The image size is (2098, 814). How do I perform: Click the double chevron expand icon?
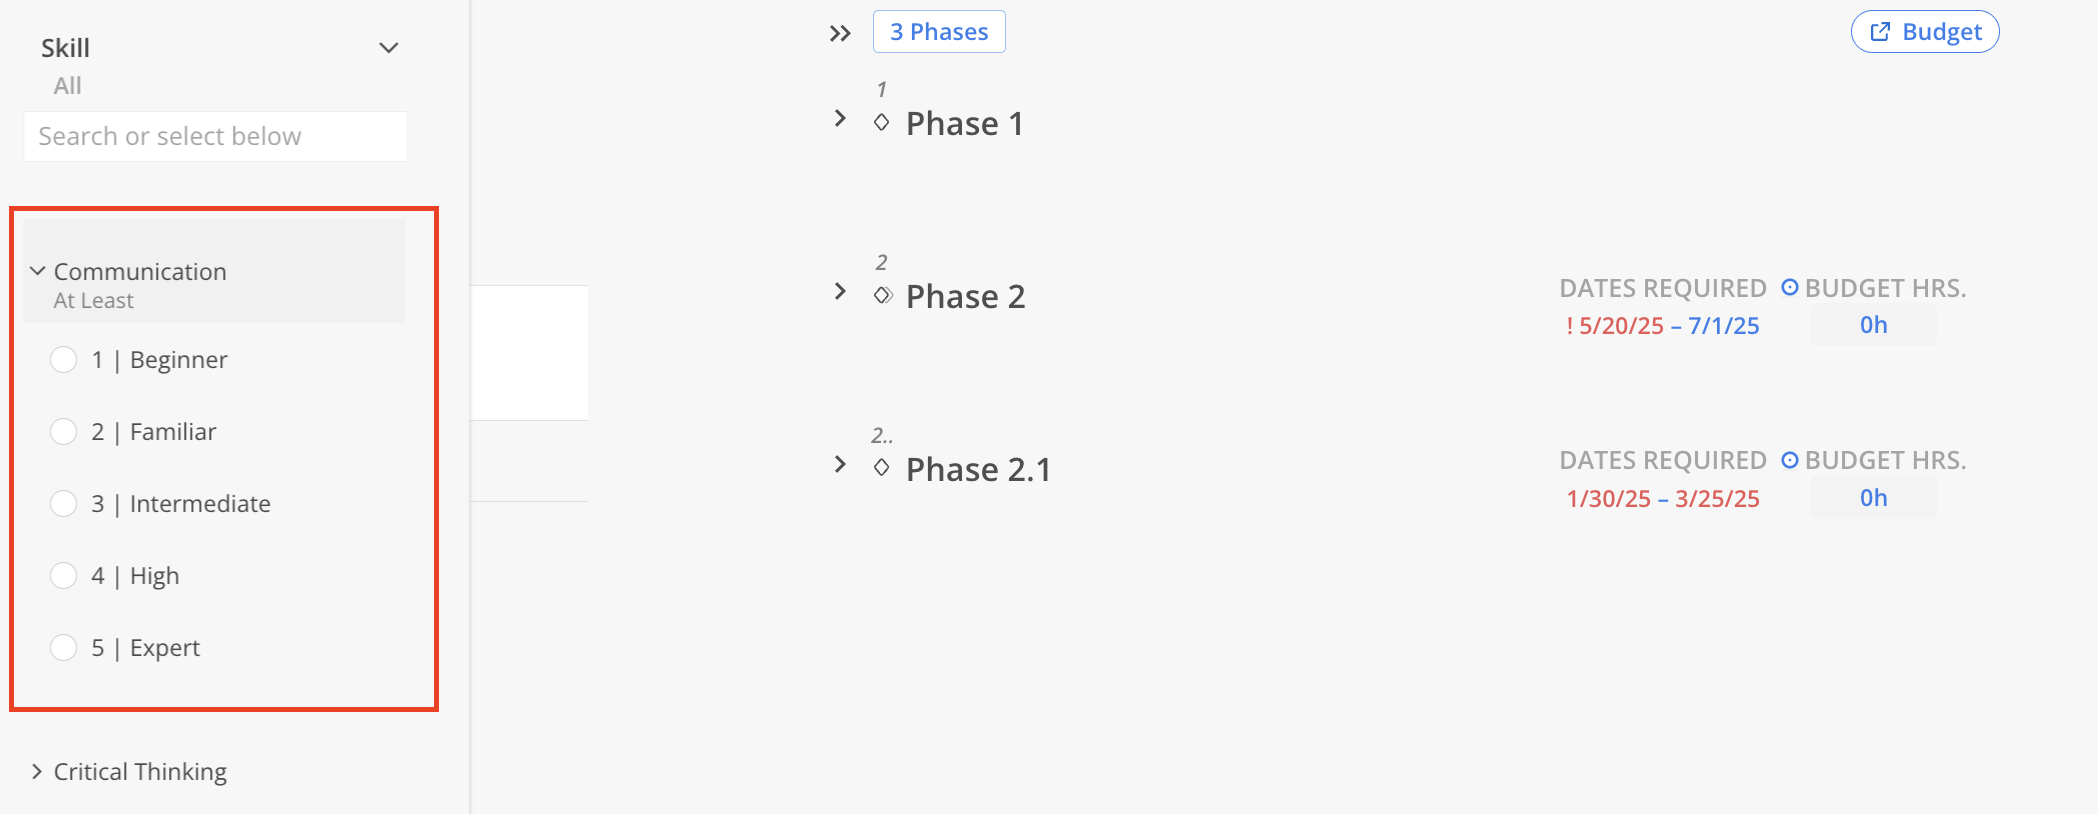[840, 34]
